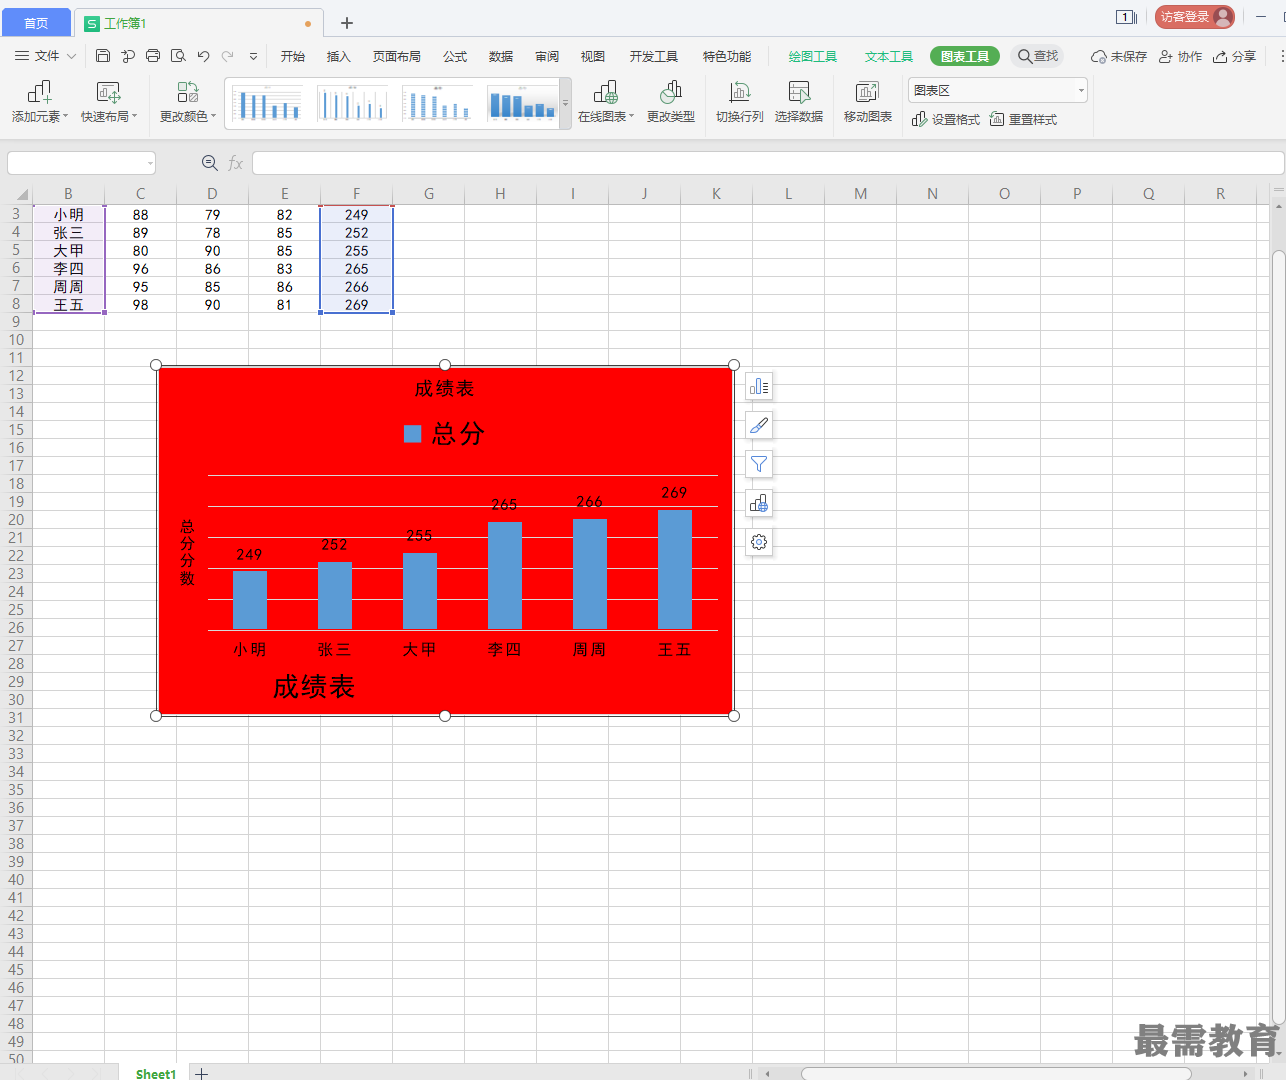
Task: Click Move Chart (移动图表)
Action: [868, 102]
